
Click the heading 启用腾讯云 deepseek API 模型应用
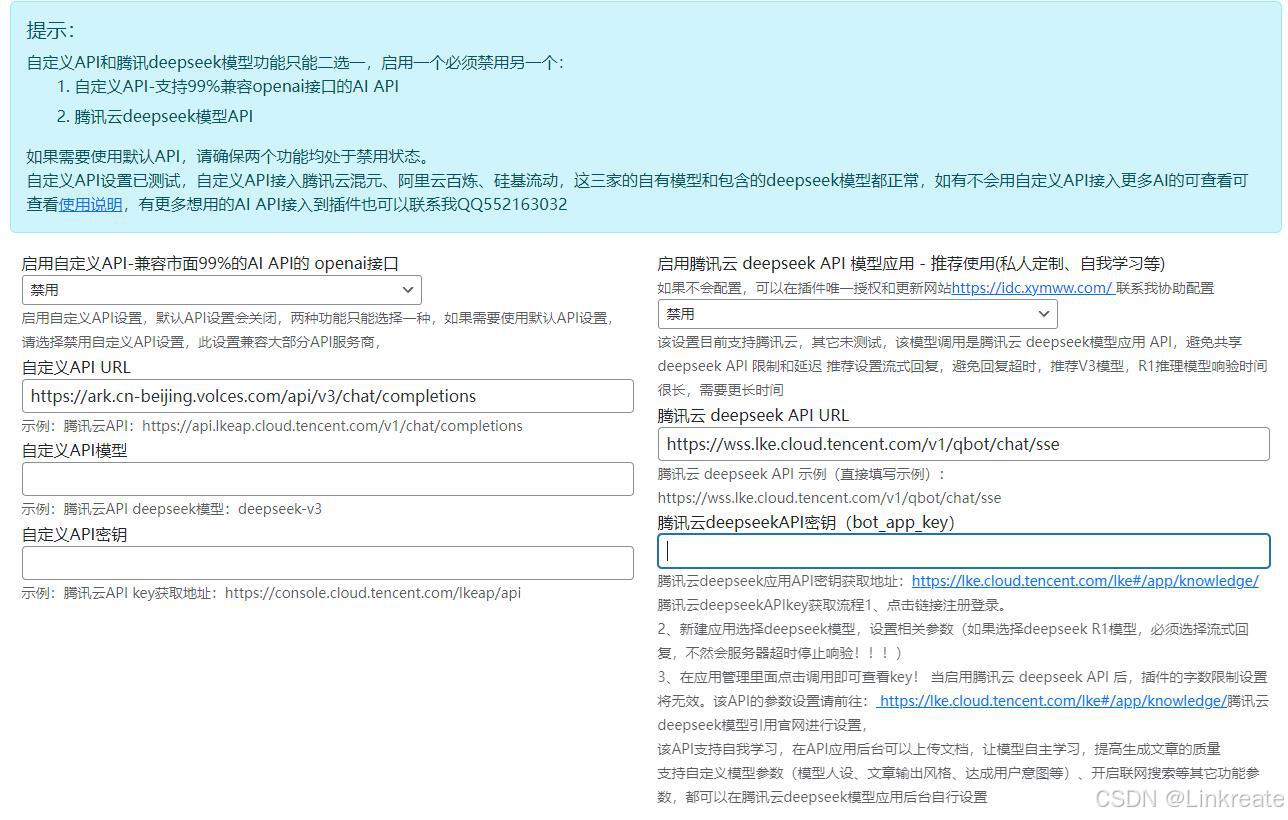tap(911, 264)
